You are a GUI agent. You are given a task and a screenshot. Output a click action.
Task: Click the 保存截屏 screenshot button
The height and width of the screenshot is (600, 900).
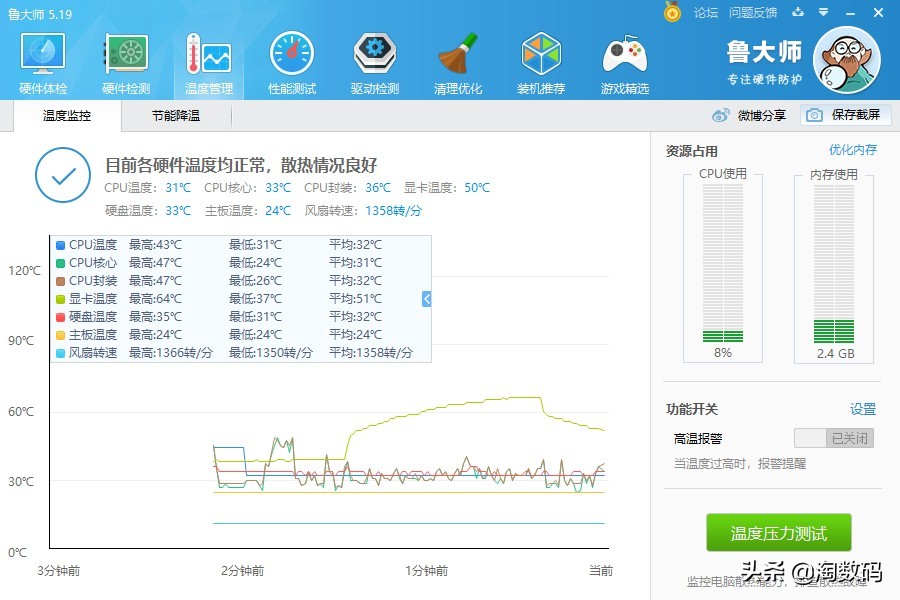[x=846, y=116]
